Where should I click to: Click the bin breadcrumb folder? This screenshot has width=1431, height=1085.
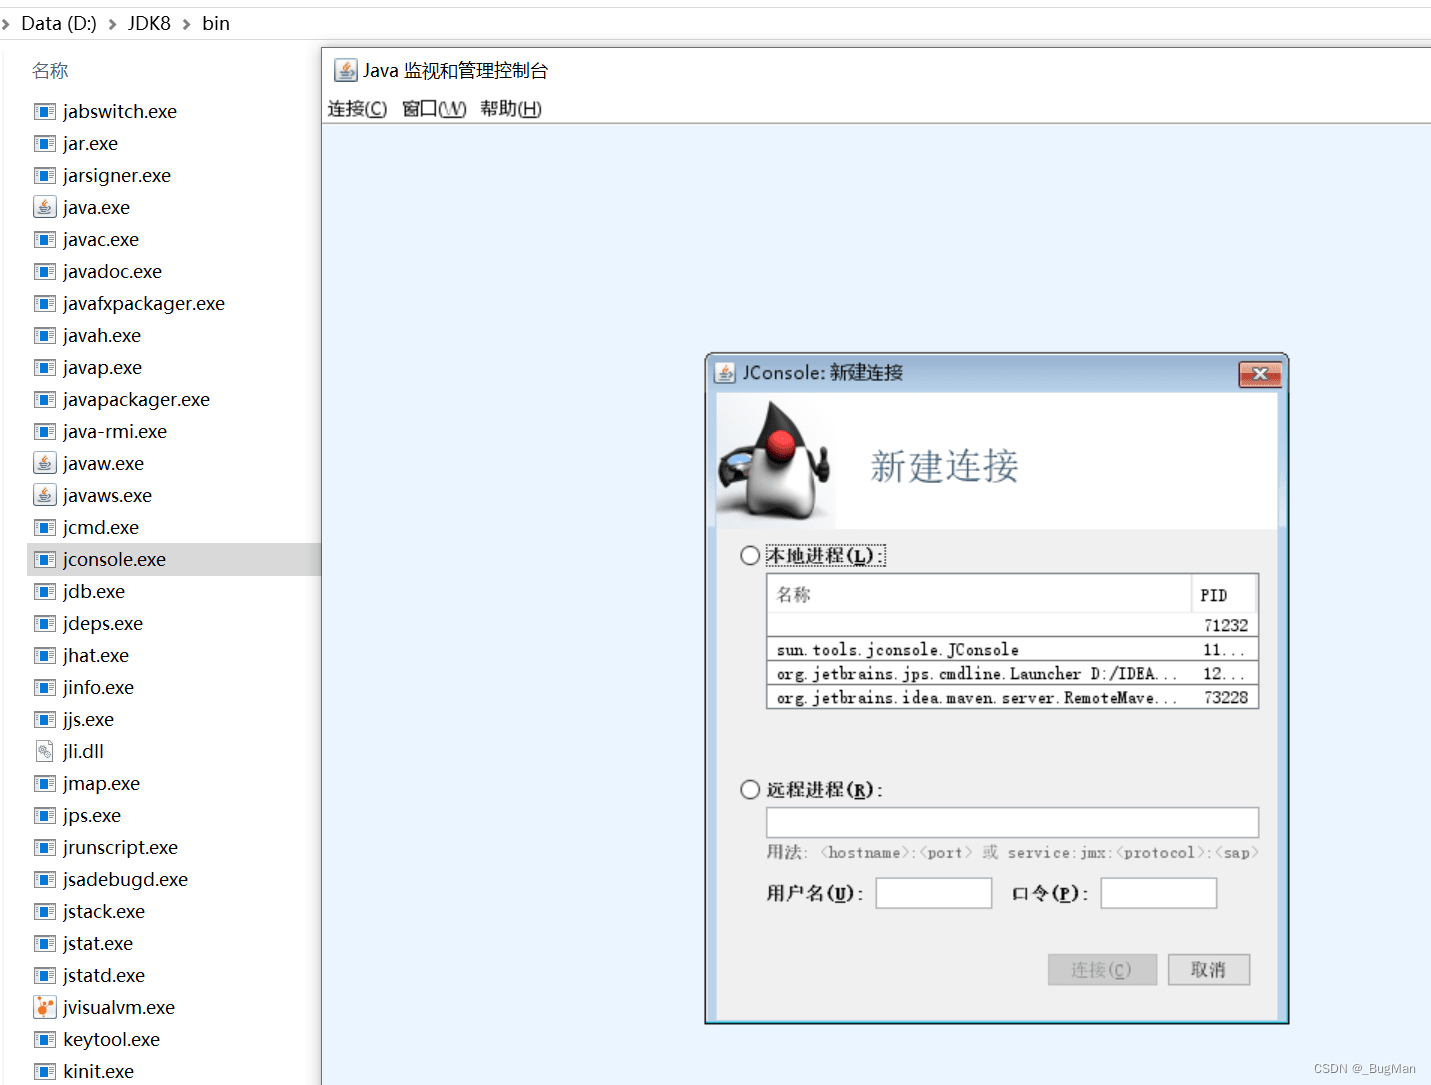(x=216, y=23)
